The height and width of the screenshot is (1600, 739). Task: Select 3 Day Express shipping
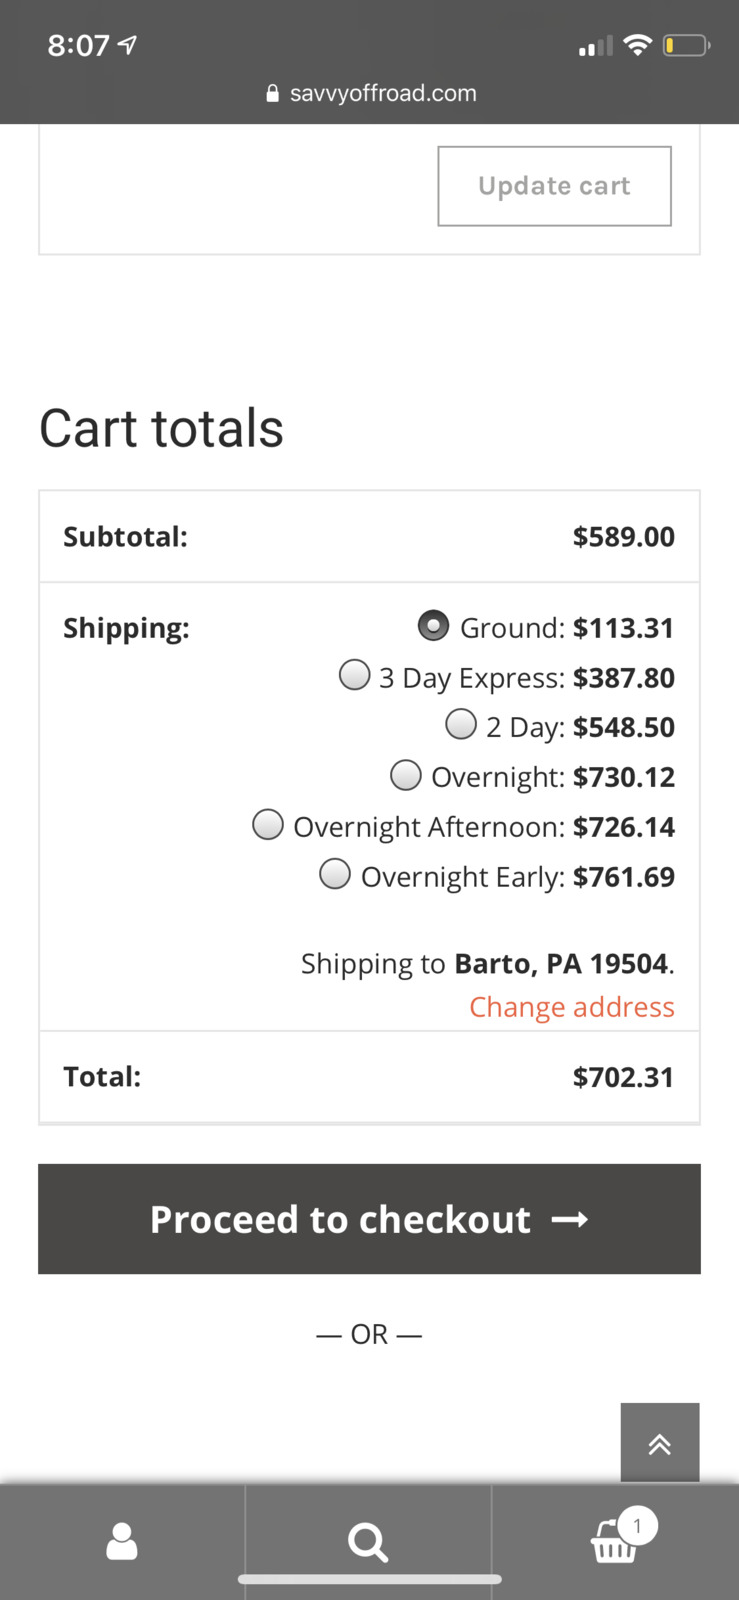(x=354, y=676)
